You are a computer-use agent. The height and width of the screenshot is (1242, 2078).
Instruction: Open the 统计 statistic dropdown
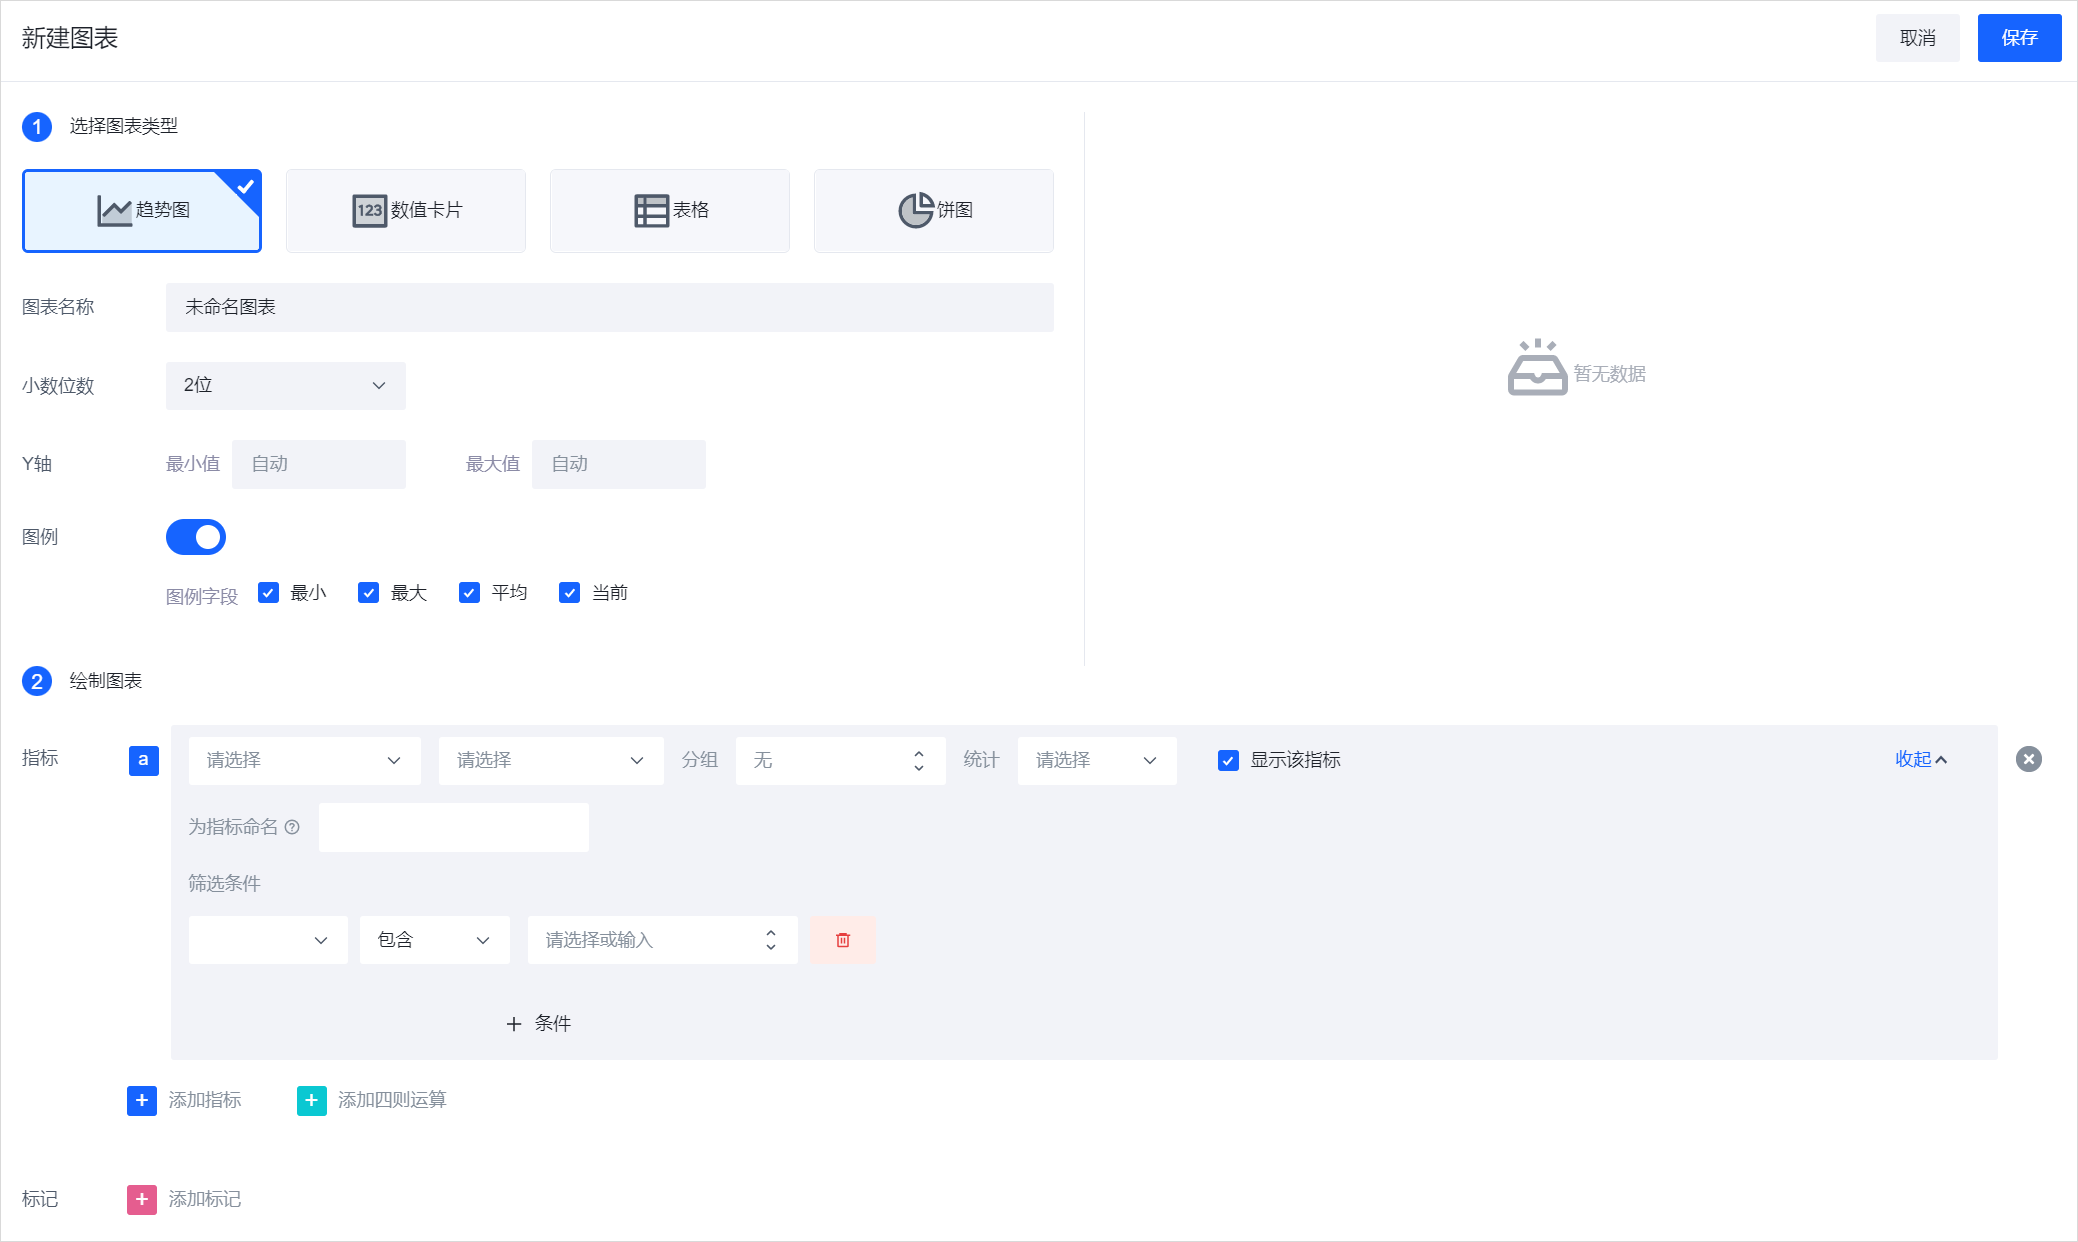tap(1097, 761)
